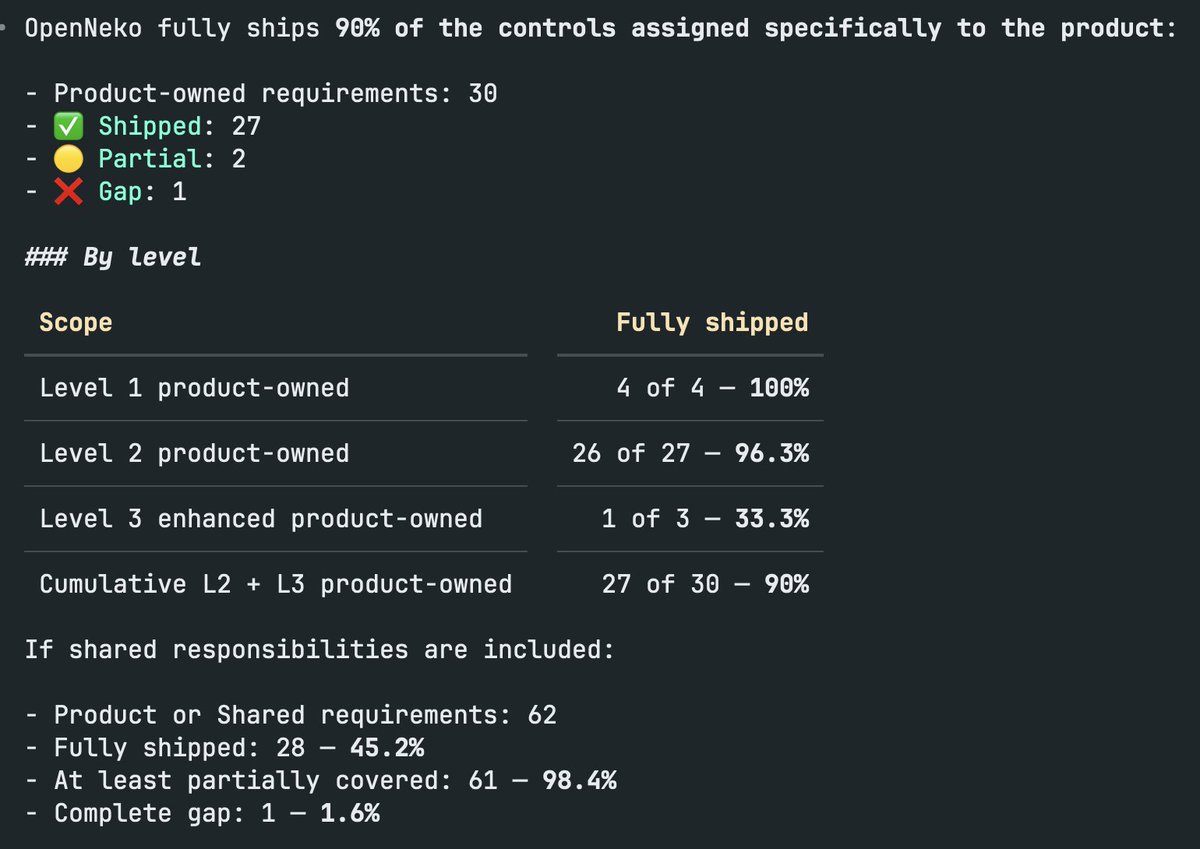The height and width of the screenshot is (849, 1200).
Task: Click the "1 of 3 — 33.3%" cell
Action: tap(706, 519)
